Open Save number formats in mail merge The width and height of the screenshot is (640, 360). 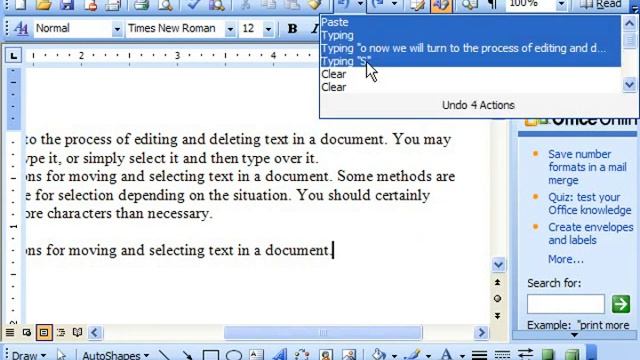click(587, 167)
